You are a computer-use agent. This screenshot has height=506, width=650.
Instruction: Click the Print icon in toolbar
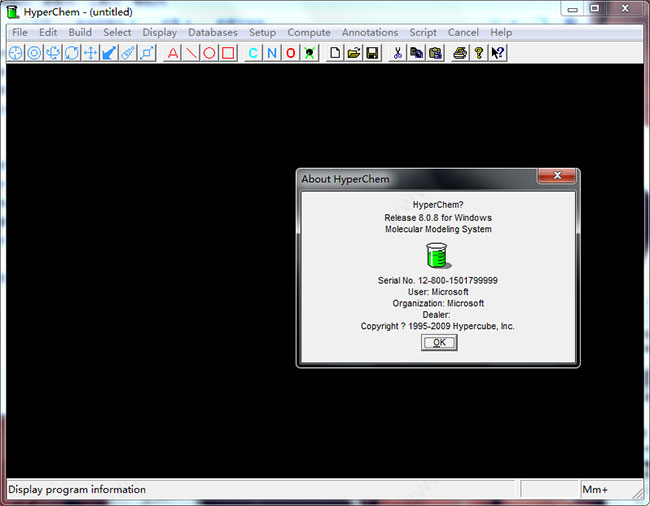[x=460, y=53]
